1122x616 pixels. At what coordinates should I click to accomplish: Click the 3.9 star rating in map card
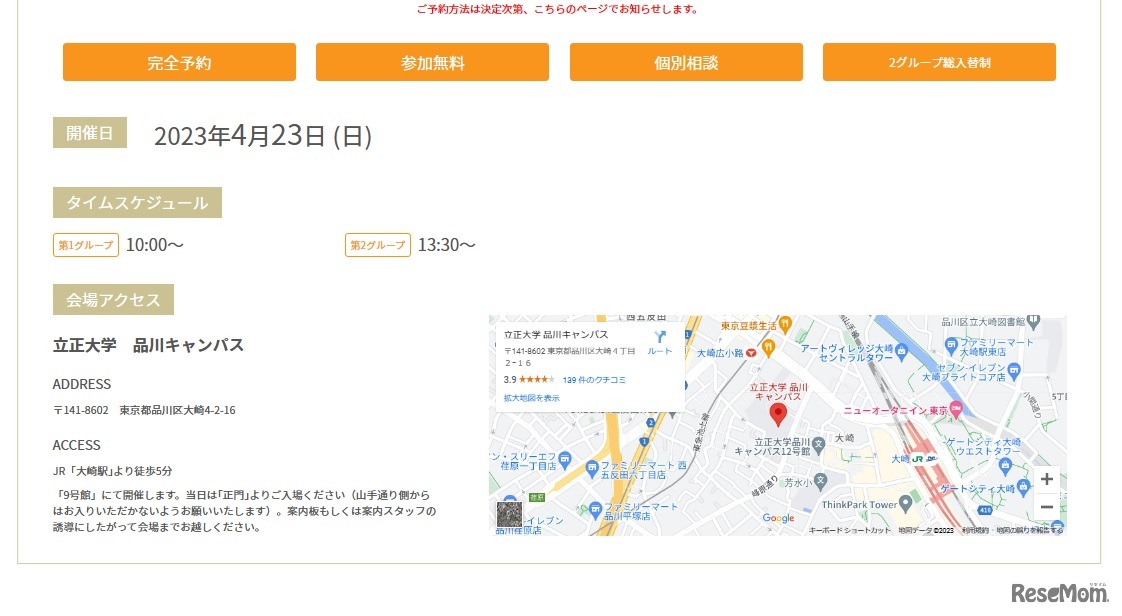point(529,380)
